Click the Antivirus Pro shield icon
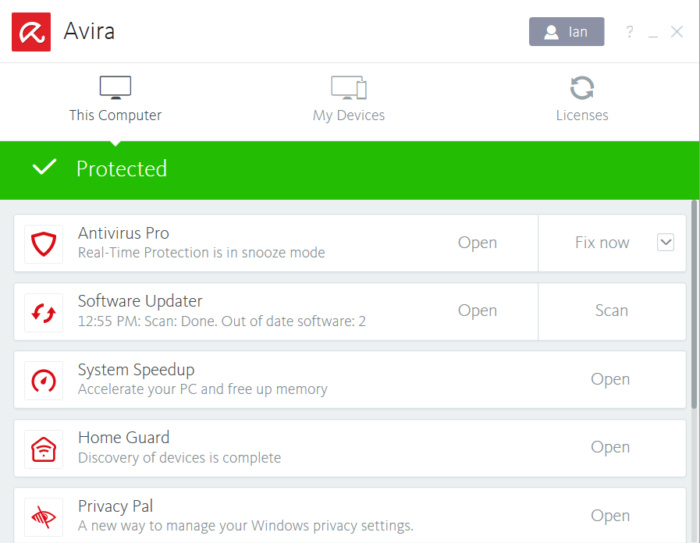 point(43,244)
